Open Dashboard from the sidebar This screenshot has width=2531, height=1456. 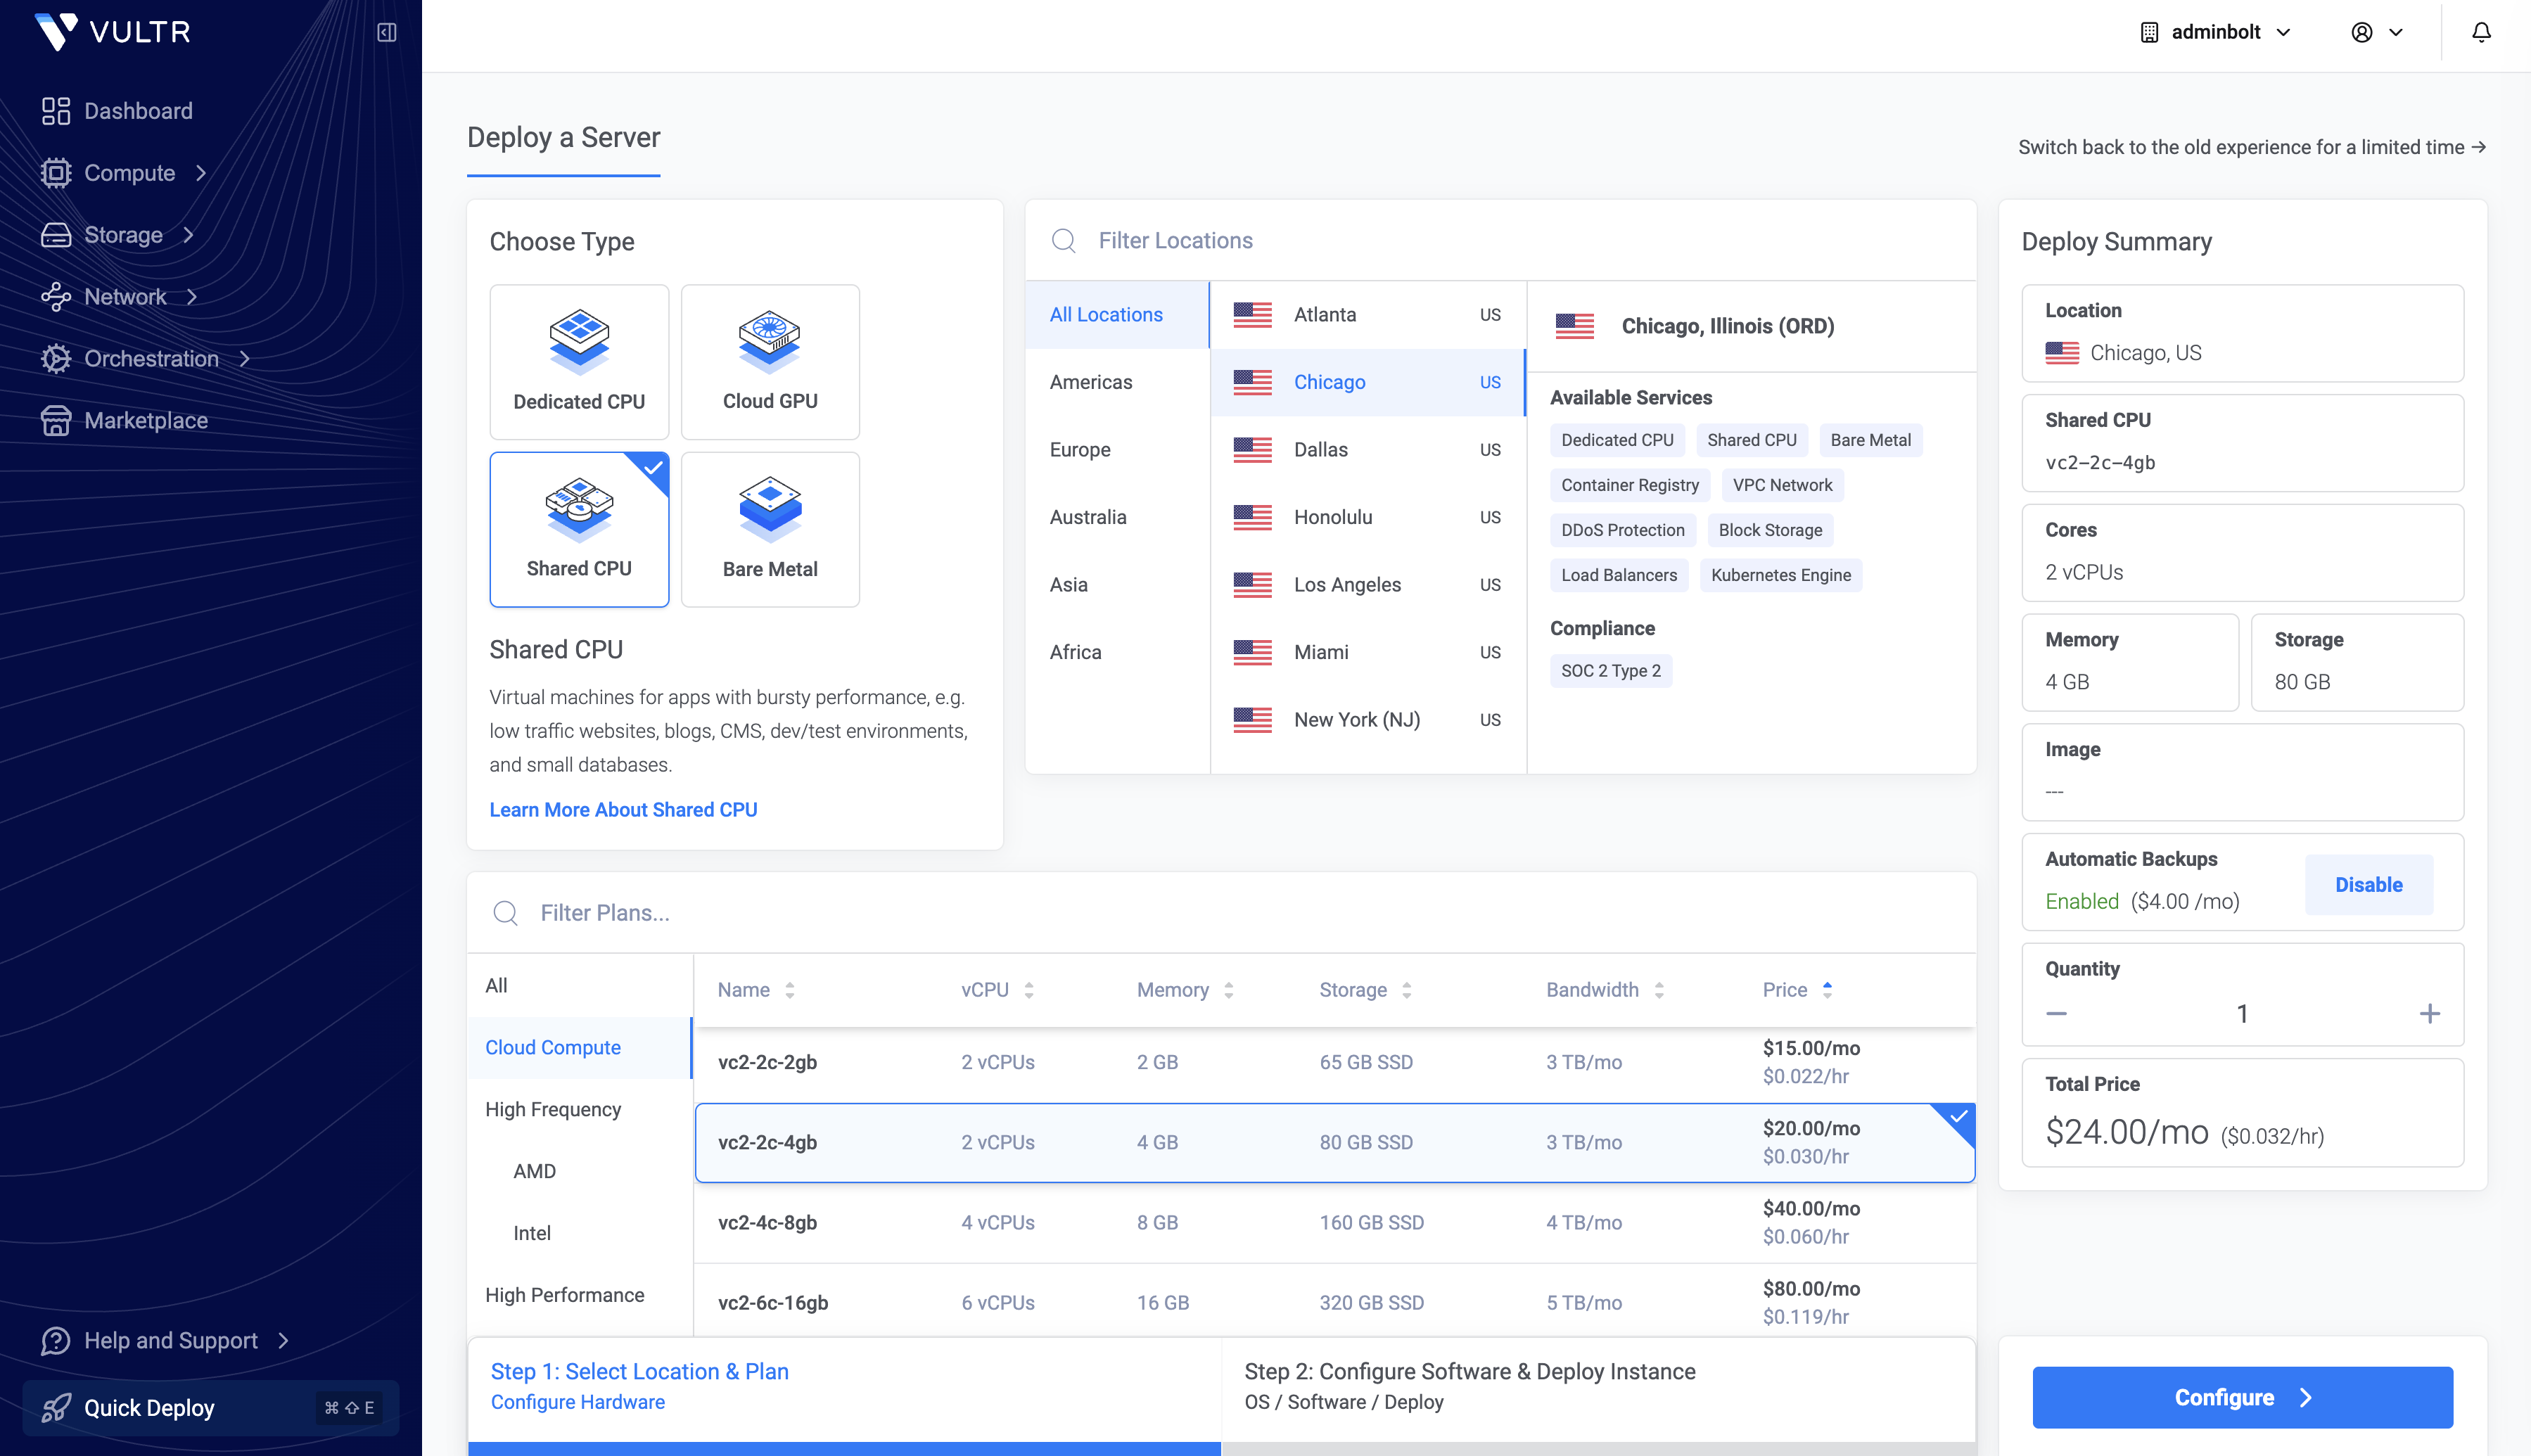[117, 111]
